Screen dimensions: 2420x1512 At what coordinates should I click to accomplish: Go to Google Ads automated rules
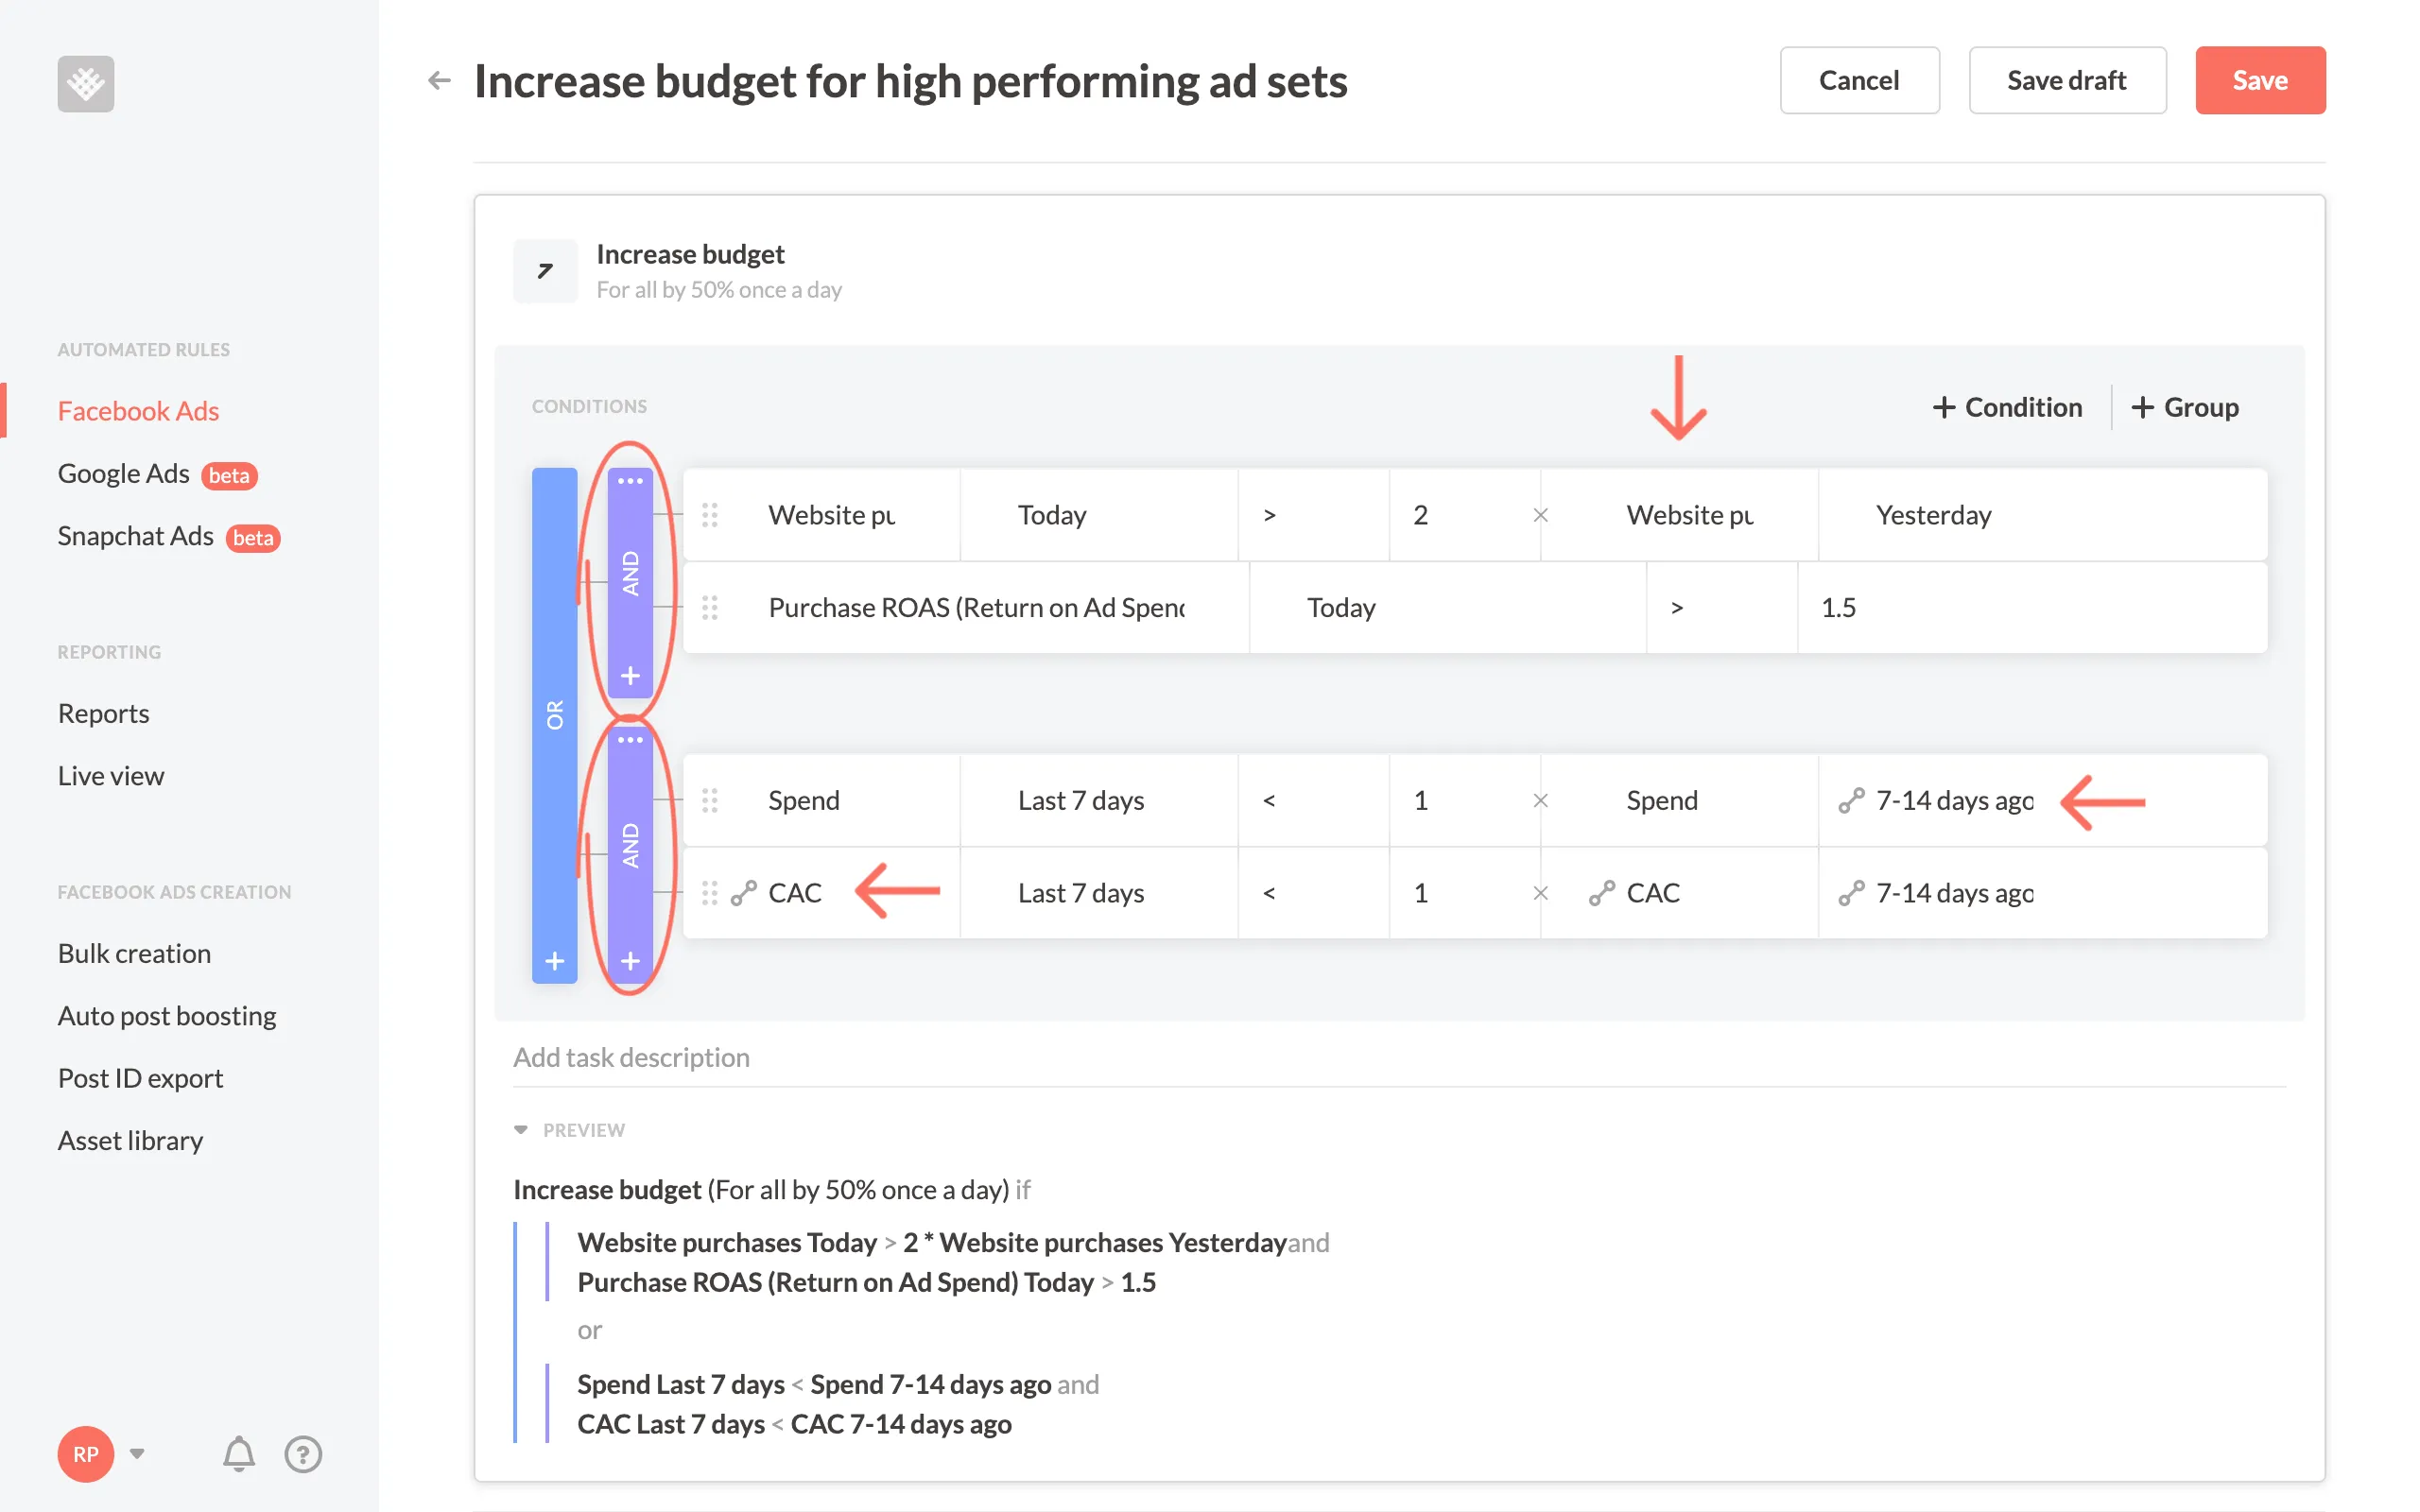123,474
